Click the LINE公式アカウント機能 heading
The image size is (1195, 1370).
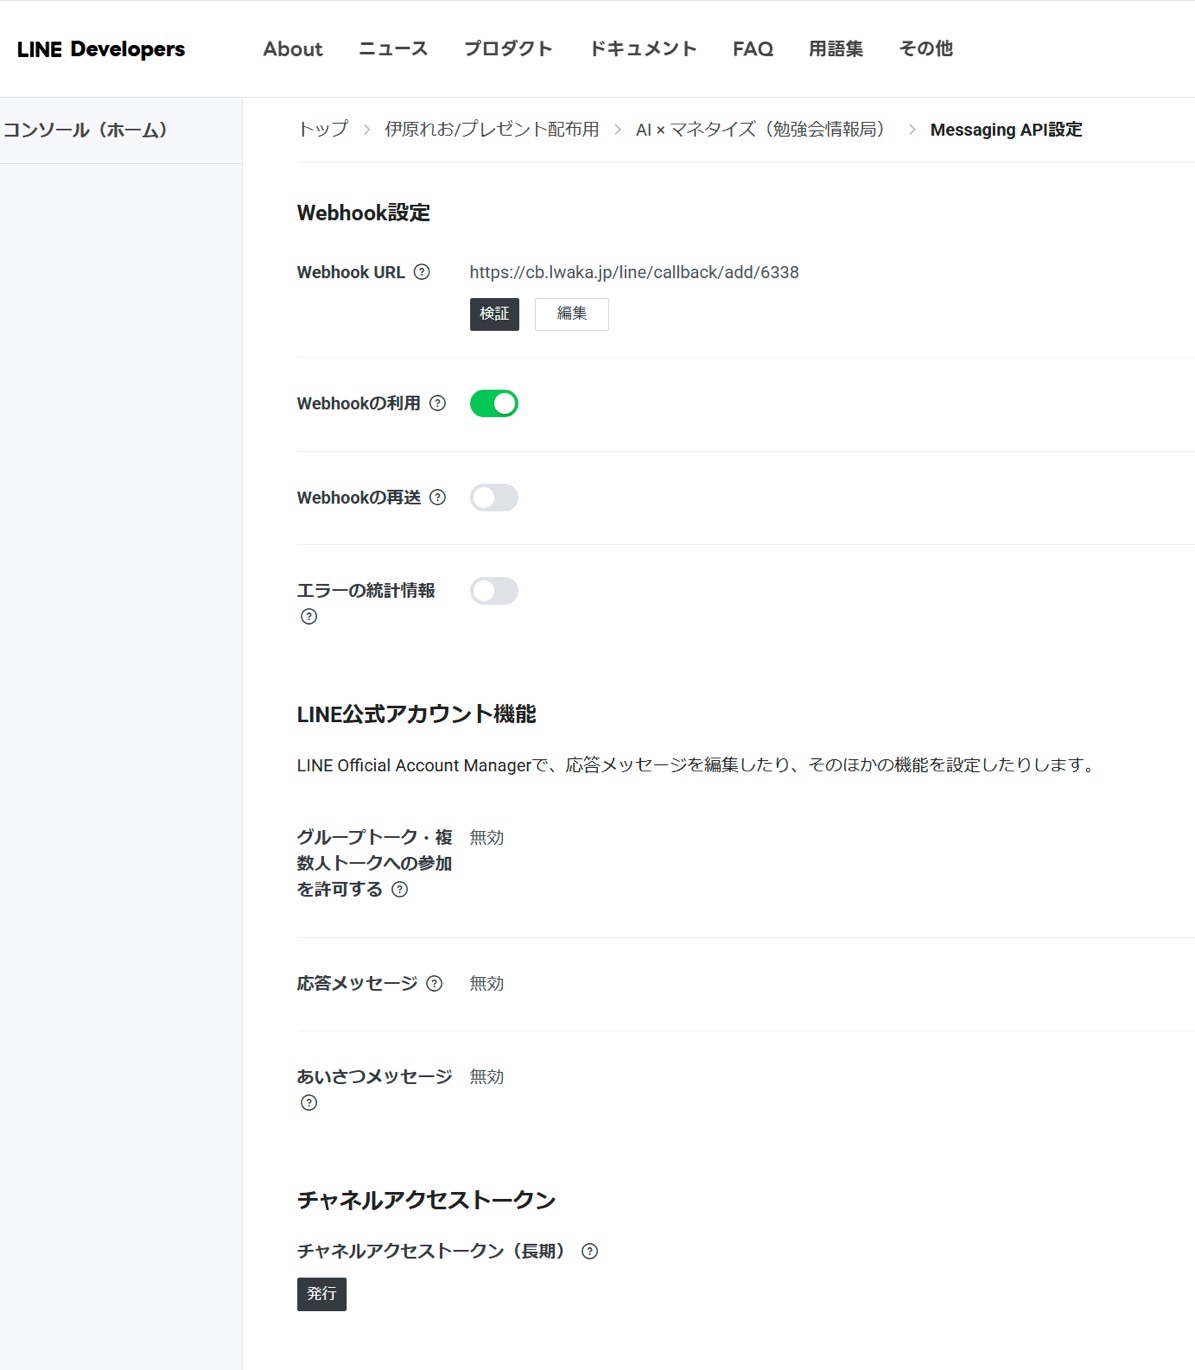[x=417, y=714]
